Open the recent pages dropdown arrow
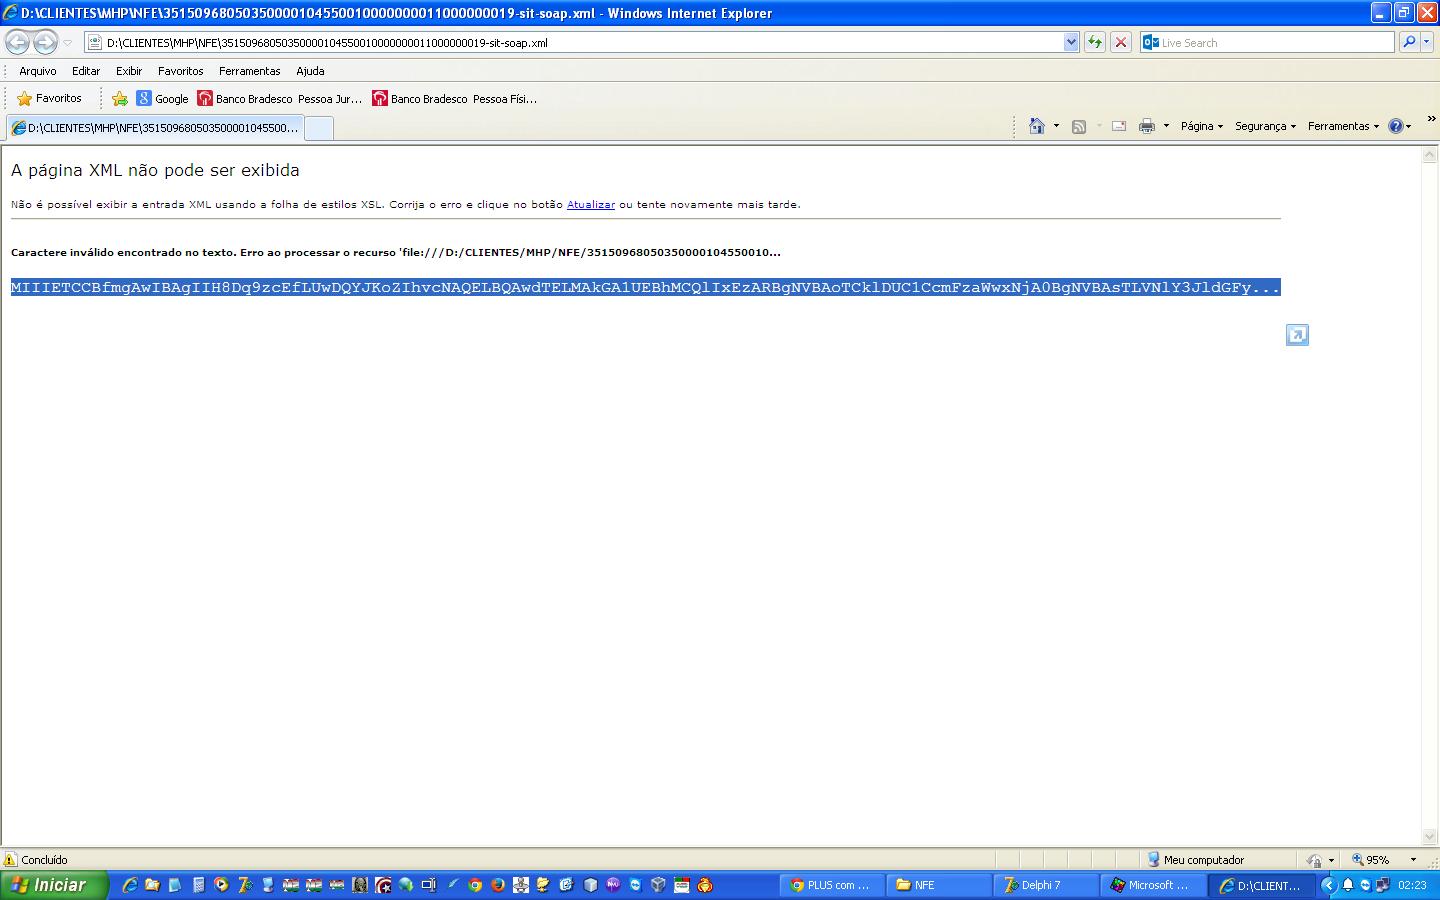The image size is (1440, 900). point(67,43)
